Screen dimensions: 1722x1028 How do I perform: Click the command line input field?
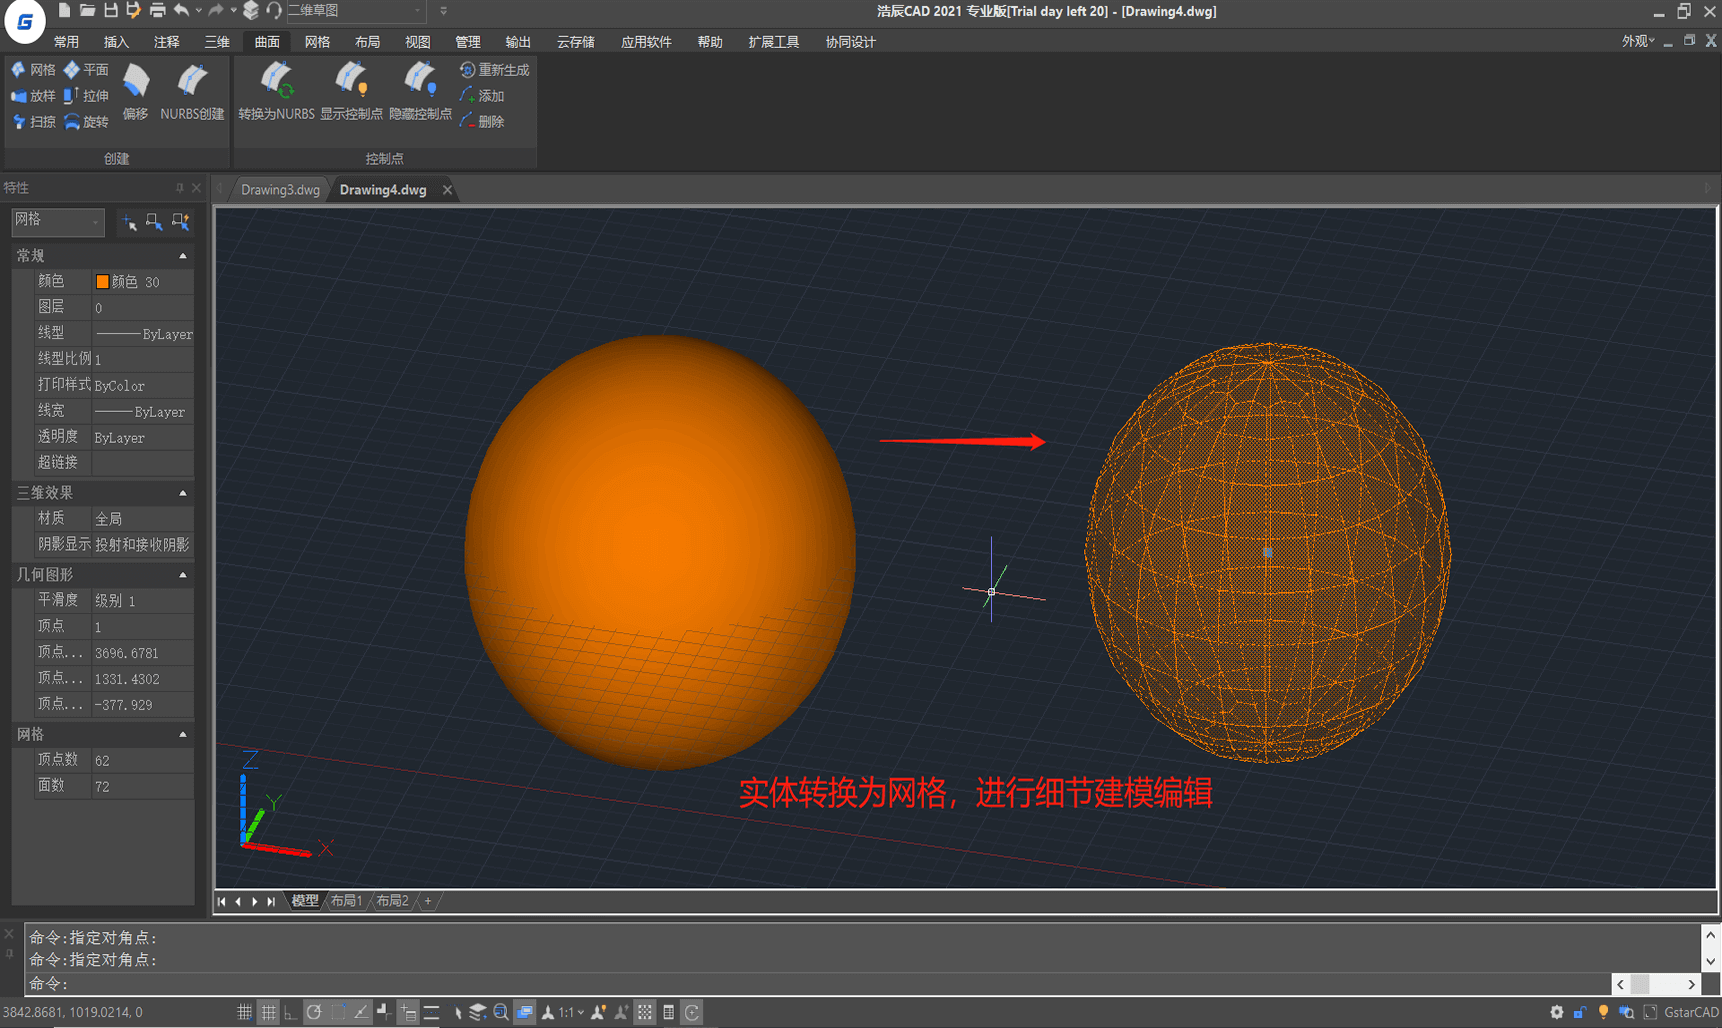pos(818,983)
